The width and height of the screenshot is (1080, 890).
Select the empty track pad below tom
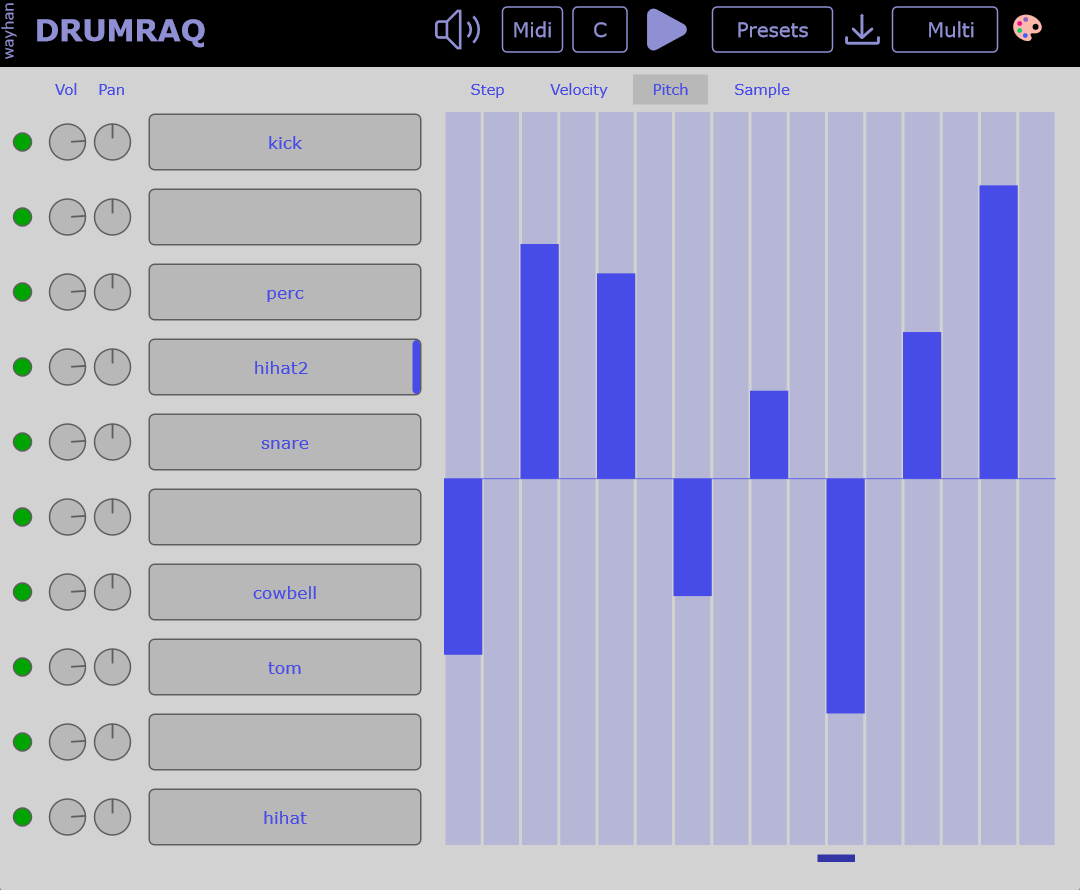[284, 742]
